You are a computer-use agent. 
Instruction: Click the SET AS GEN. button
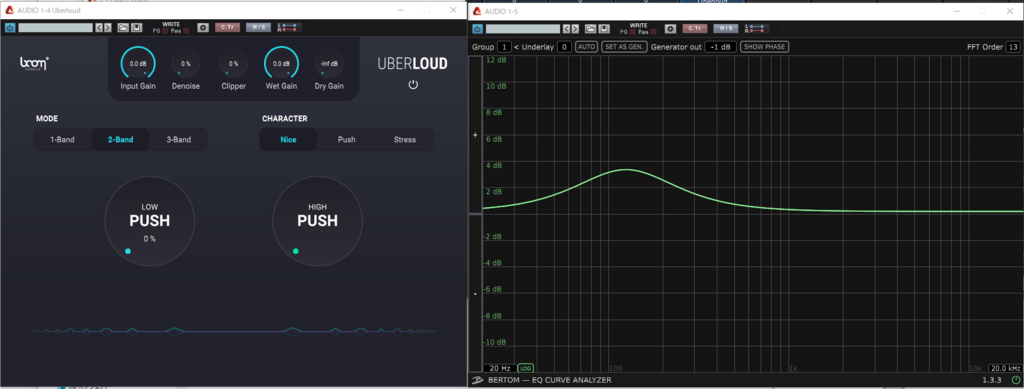[x=623, y=47]
